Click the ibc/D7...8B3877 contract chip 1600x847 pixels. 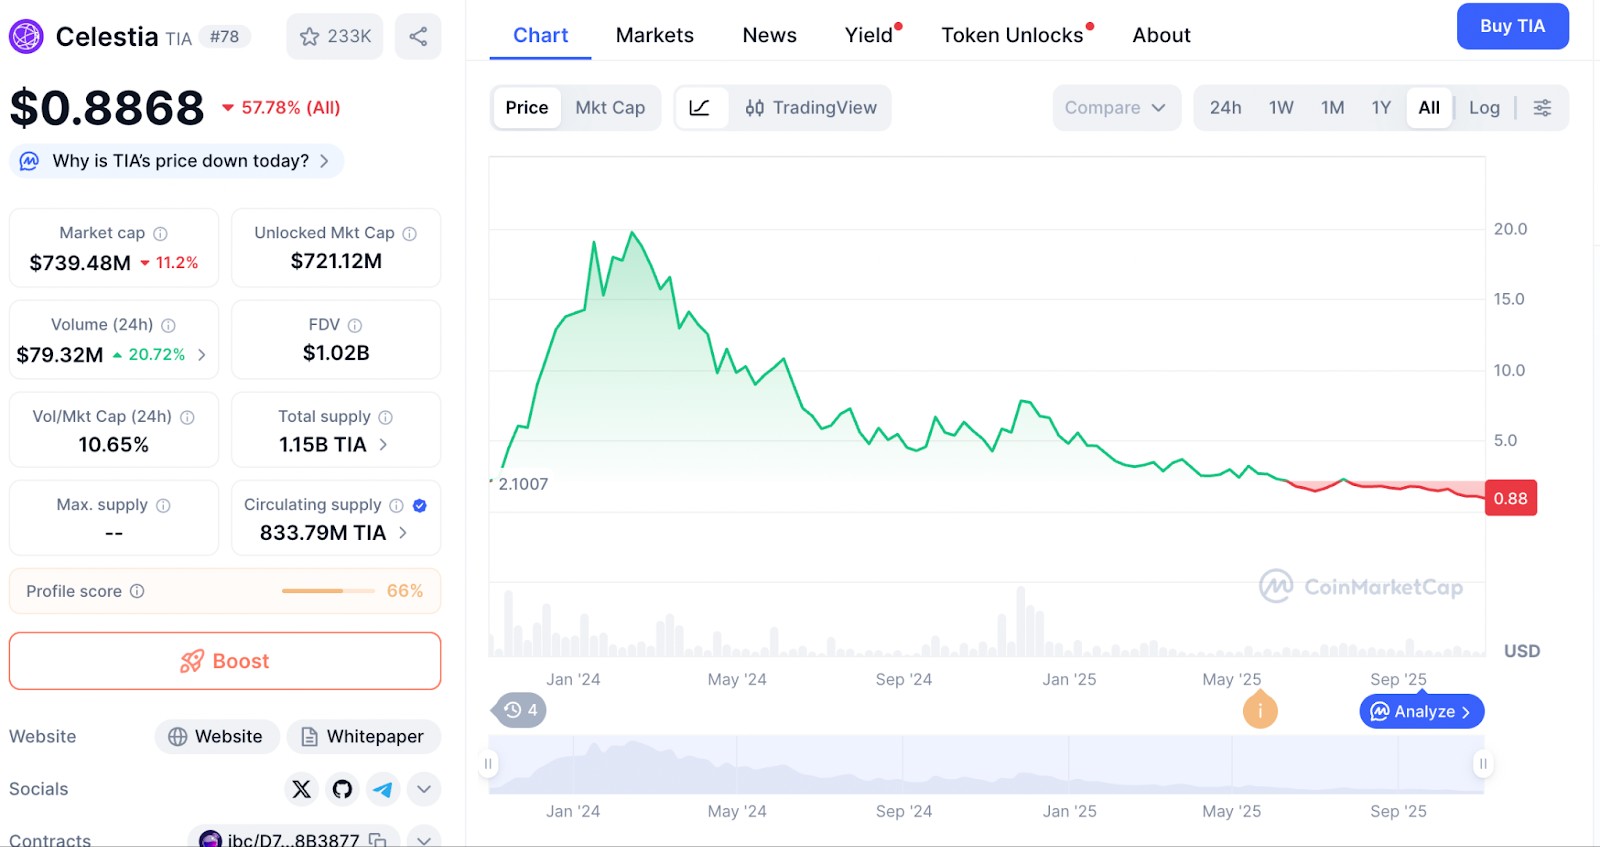(x=293, y=840)
